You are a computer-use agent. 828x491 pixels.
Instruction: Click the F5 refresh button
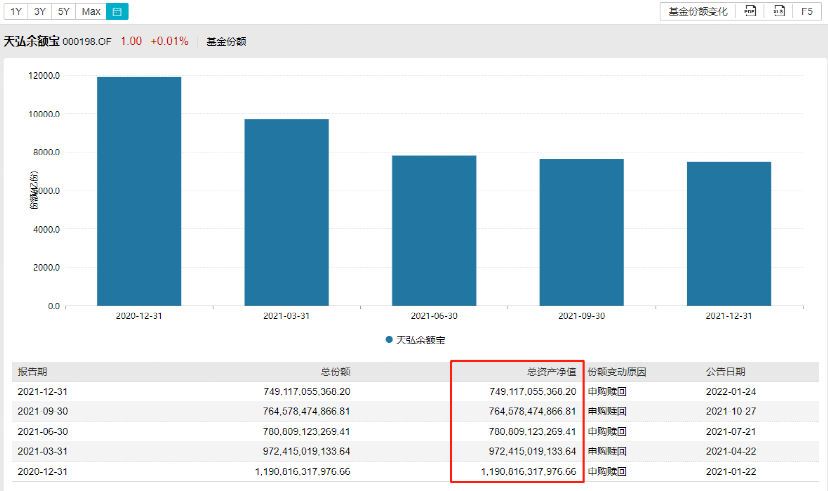click(x=807, y=12)
